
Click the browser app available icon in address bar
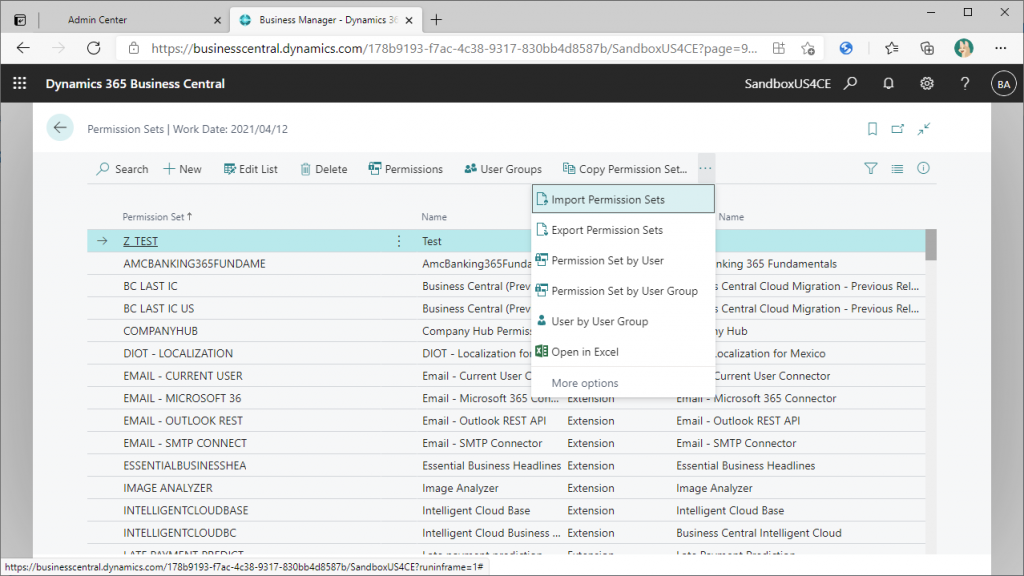pos(778,48)
